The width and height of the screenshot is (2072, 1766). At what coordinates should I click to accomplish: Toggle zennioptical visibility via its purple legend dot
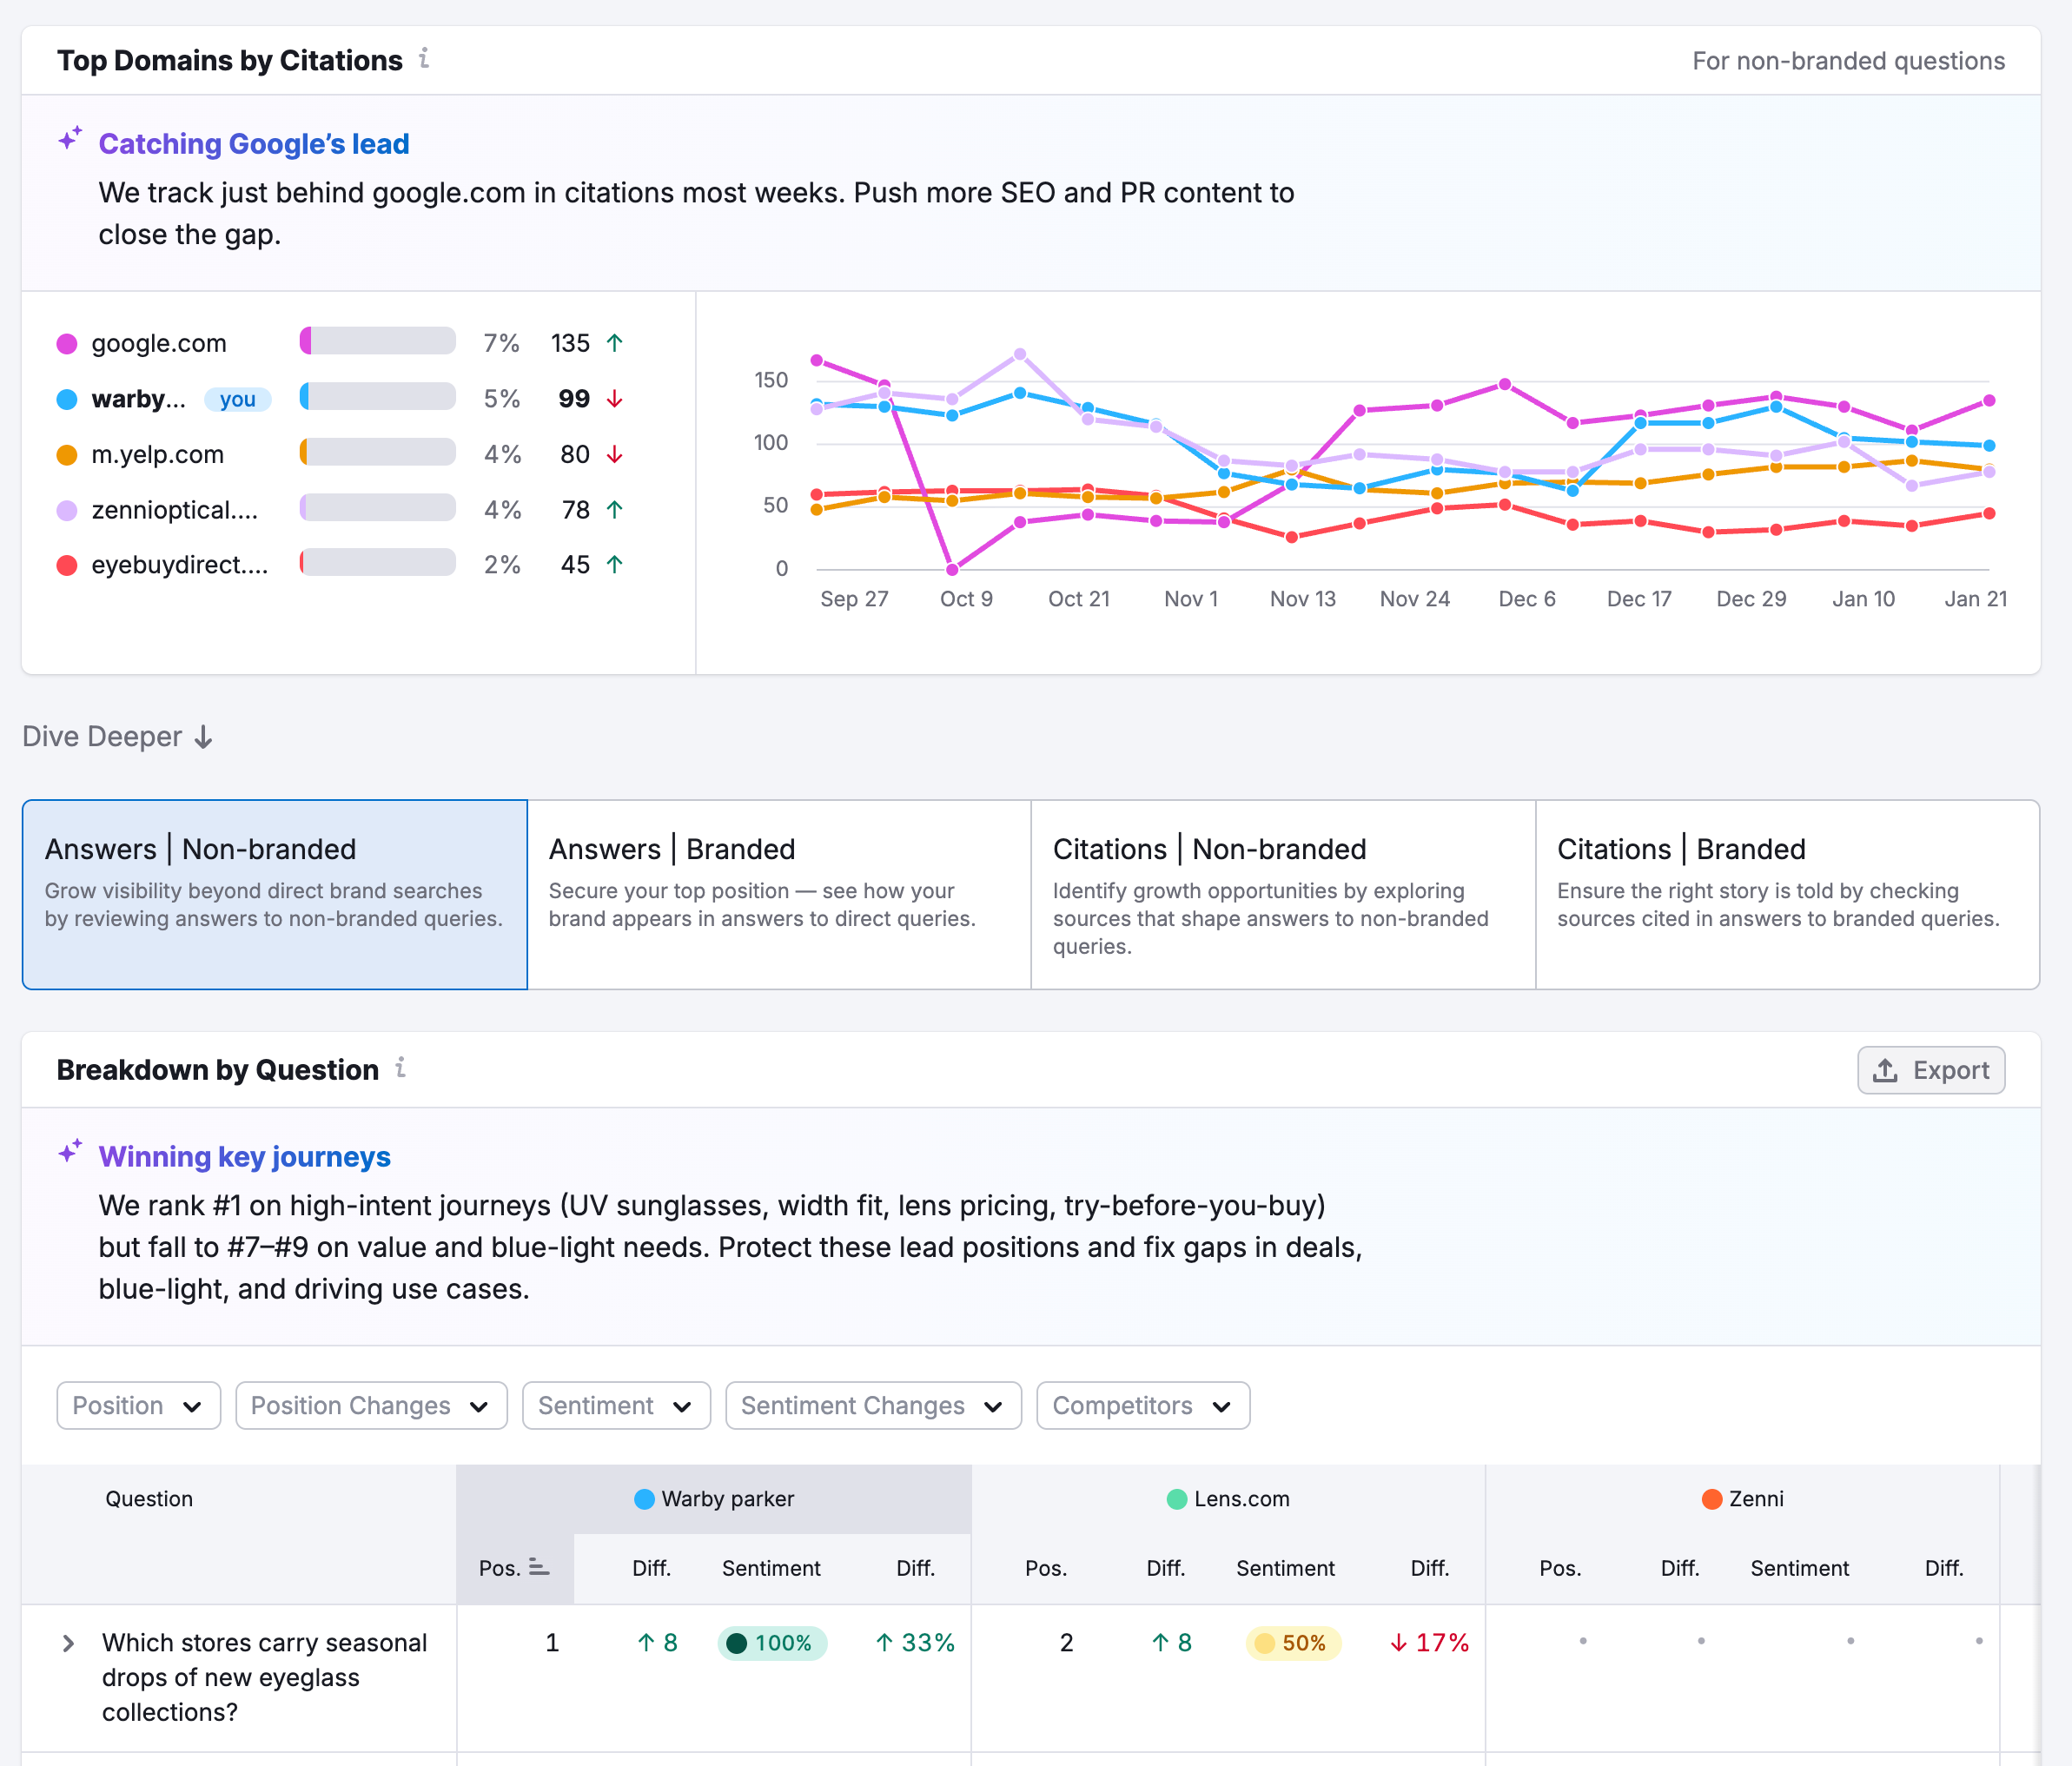pyautogui.click(x=66, y=509)
